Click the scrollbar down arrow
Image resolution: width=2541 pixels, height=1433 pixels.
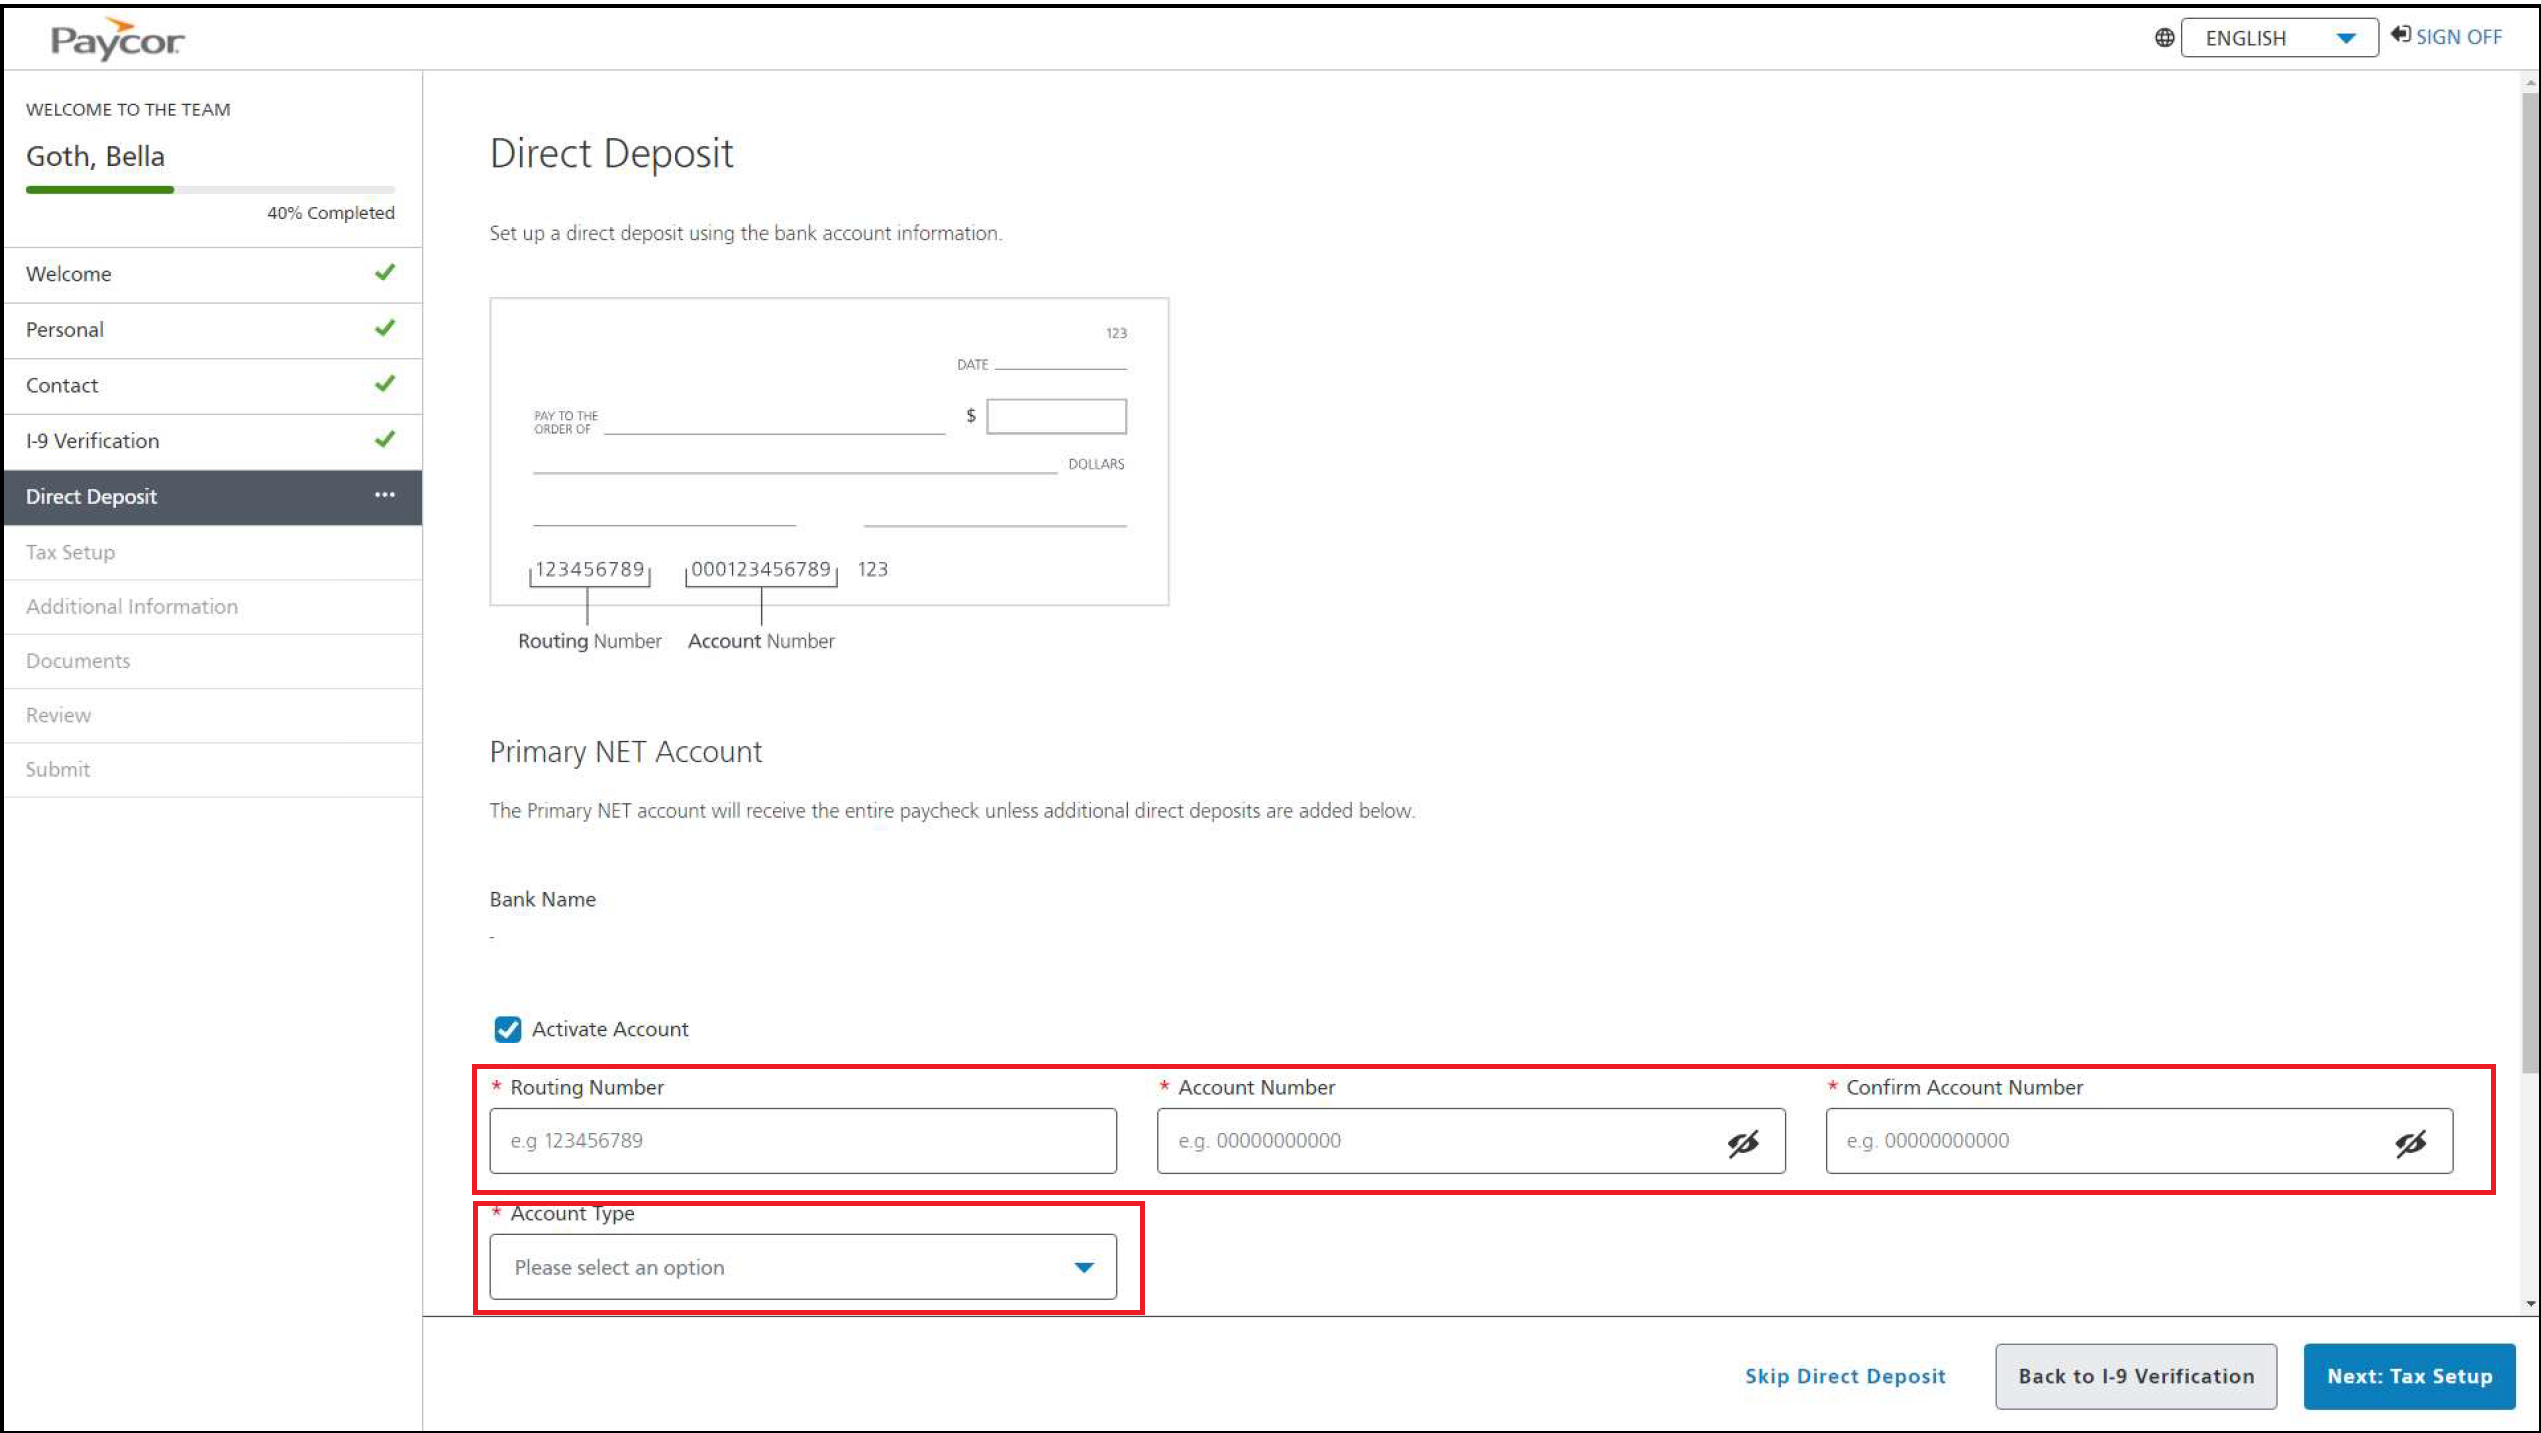(x=2530, y=1304)
